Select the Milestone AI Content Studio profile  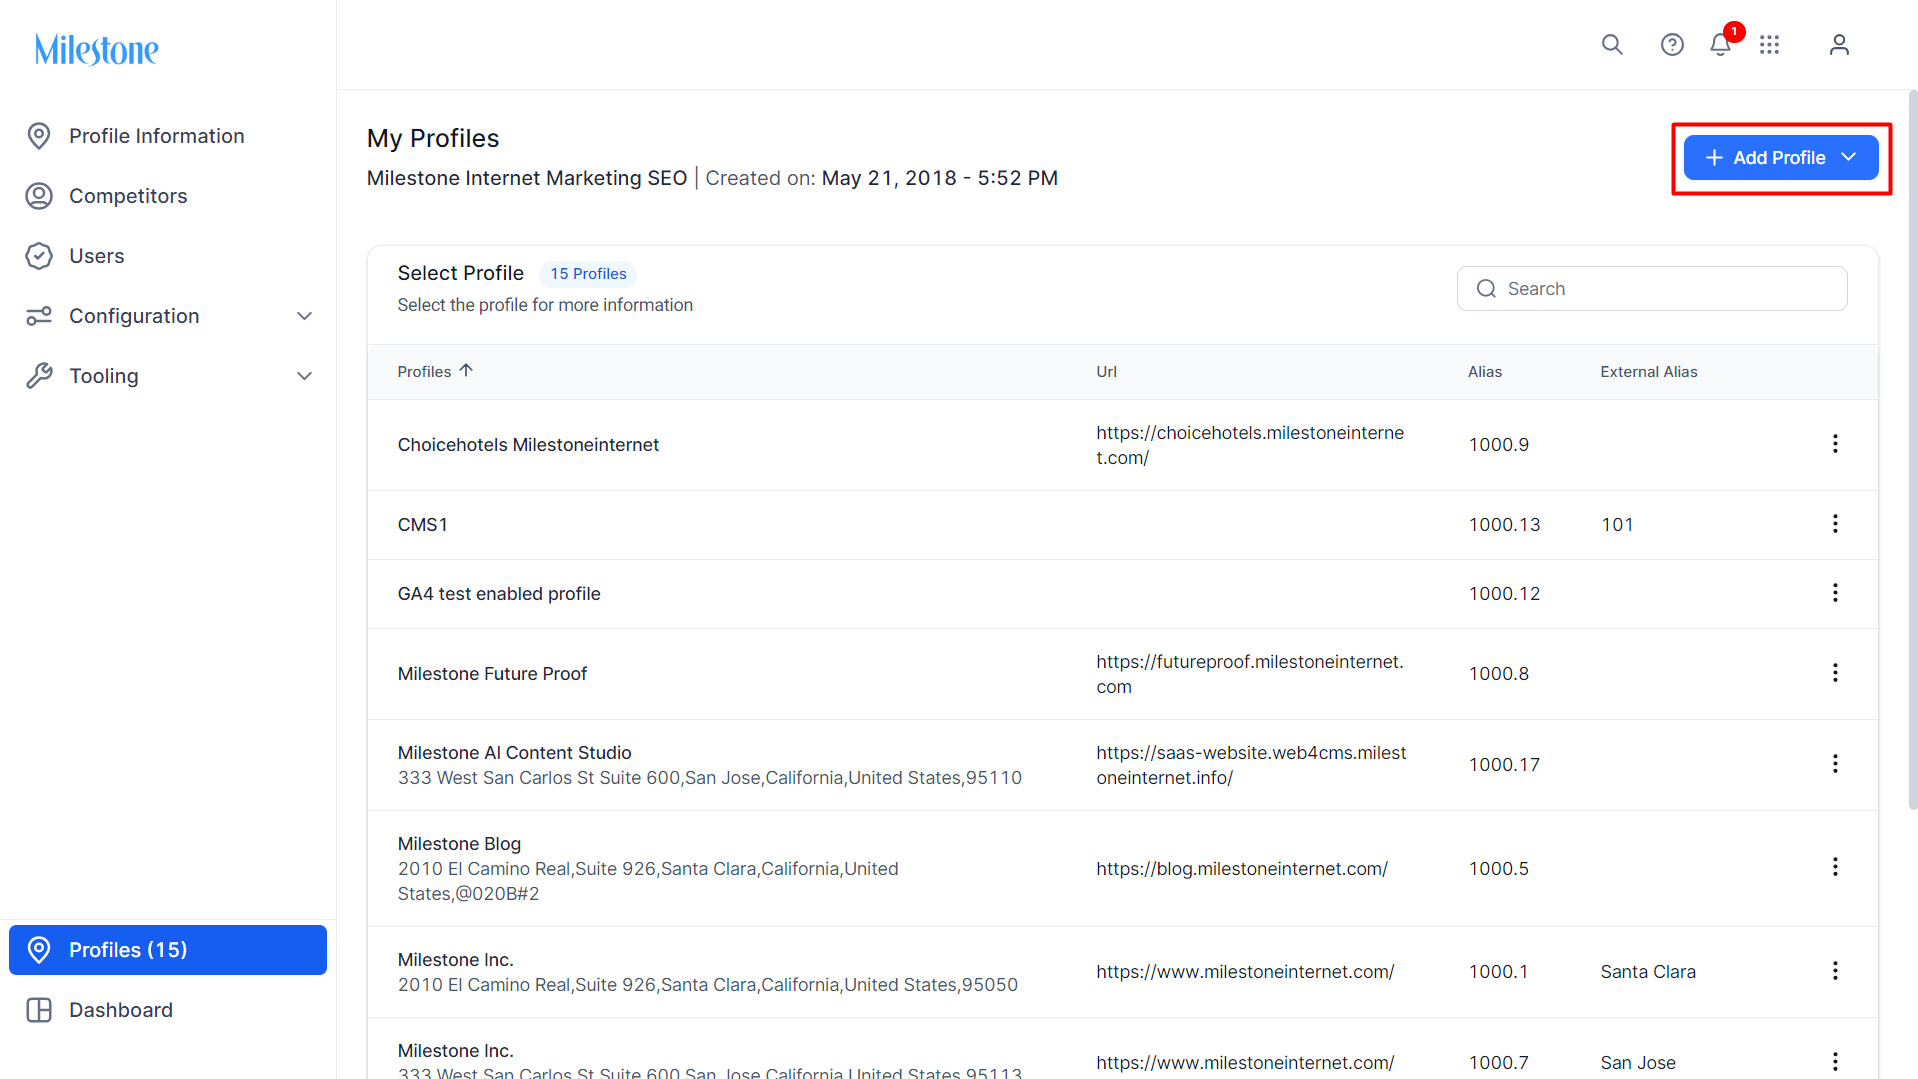[515, 753]
